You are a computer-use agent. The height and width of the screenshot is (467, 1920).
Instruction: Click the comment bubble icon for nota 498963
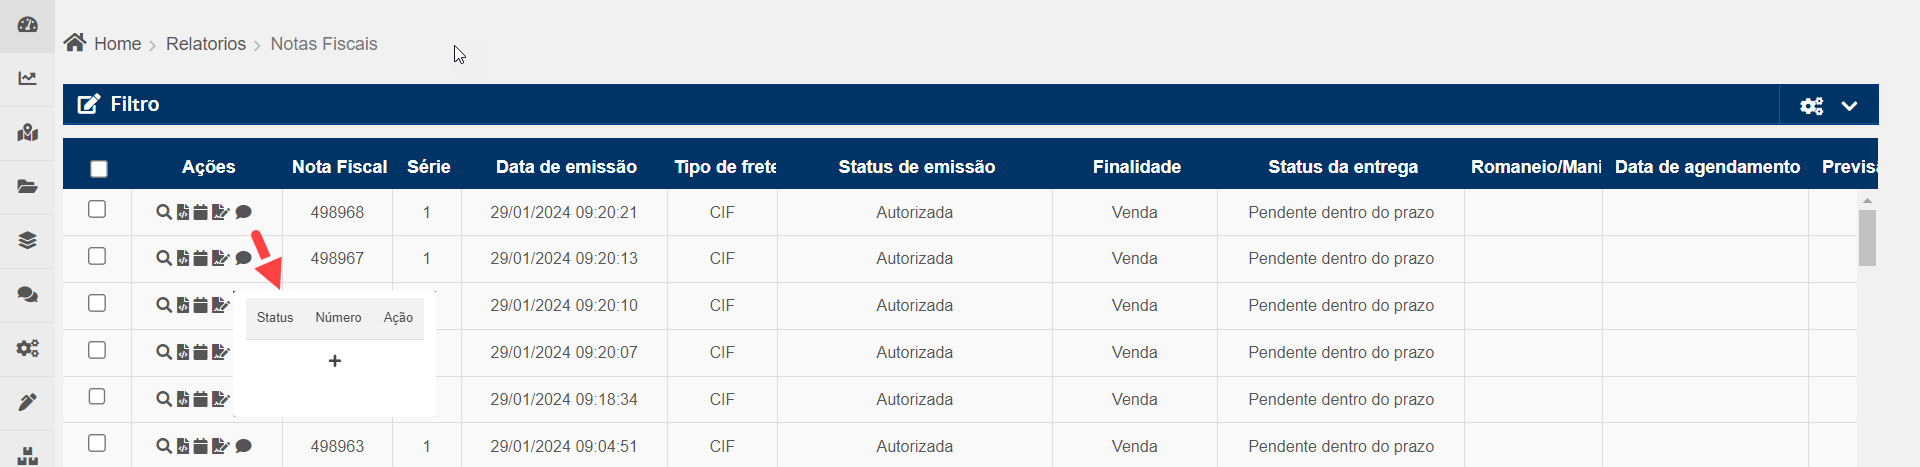tap(243, 446)
